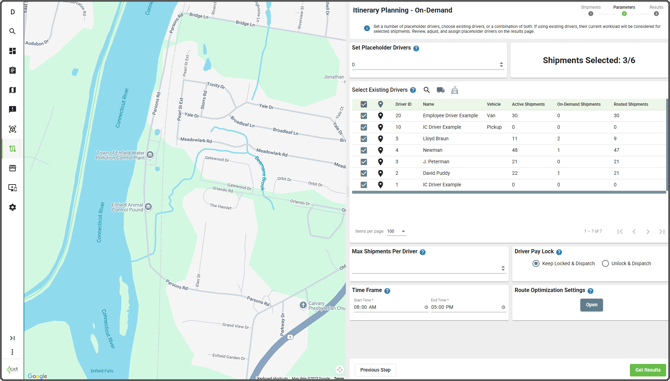Select Unlock & Dispatch option
The image size is (670, 381).
[605, 264]
